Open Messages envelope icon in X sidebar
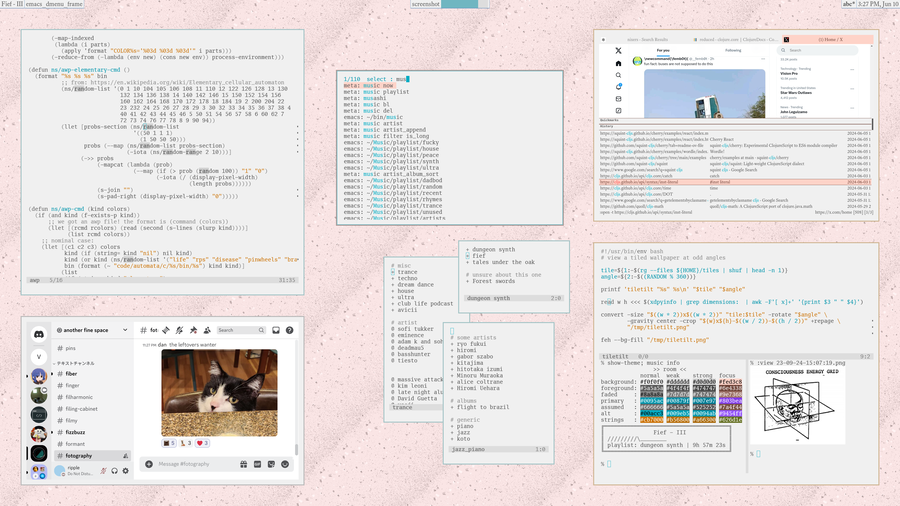Screen dimensions: 900x506 click(618, 99)
